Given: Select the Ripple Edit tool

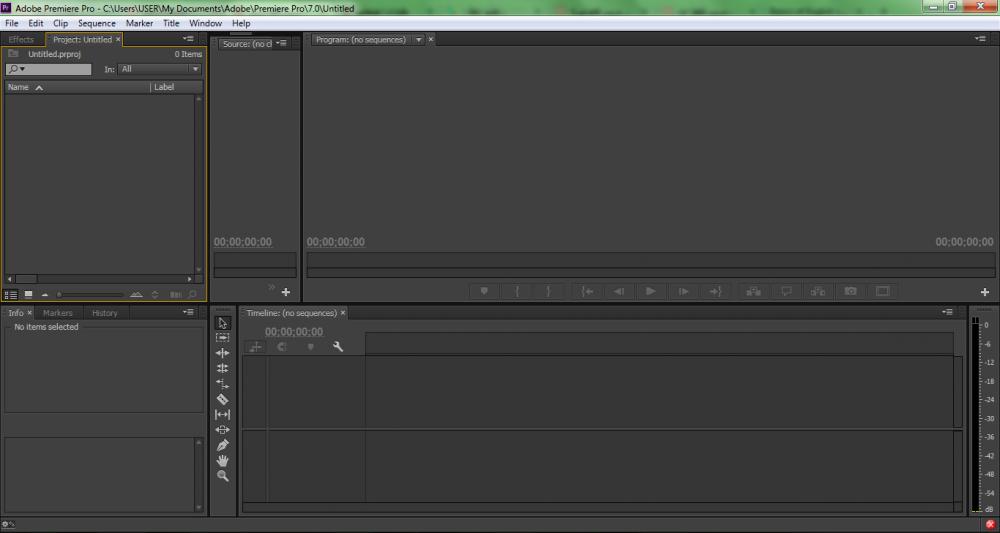Looking at the screenshot, I should pos(222,353).
